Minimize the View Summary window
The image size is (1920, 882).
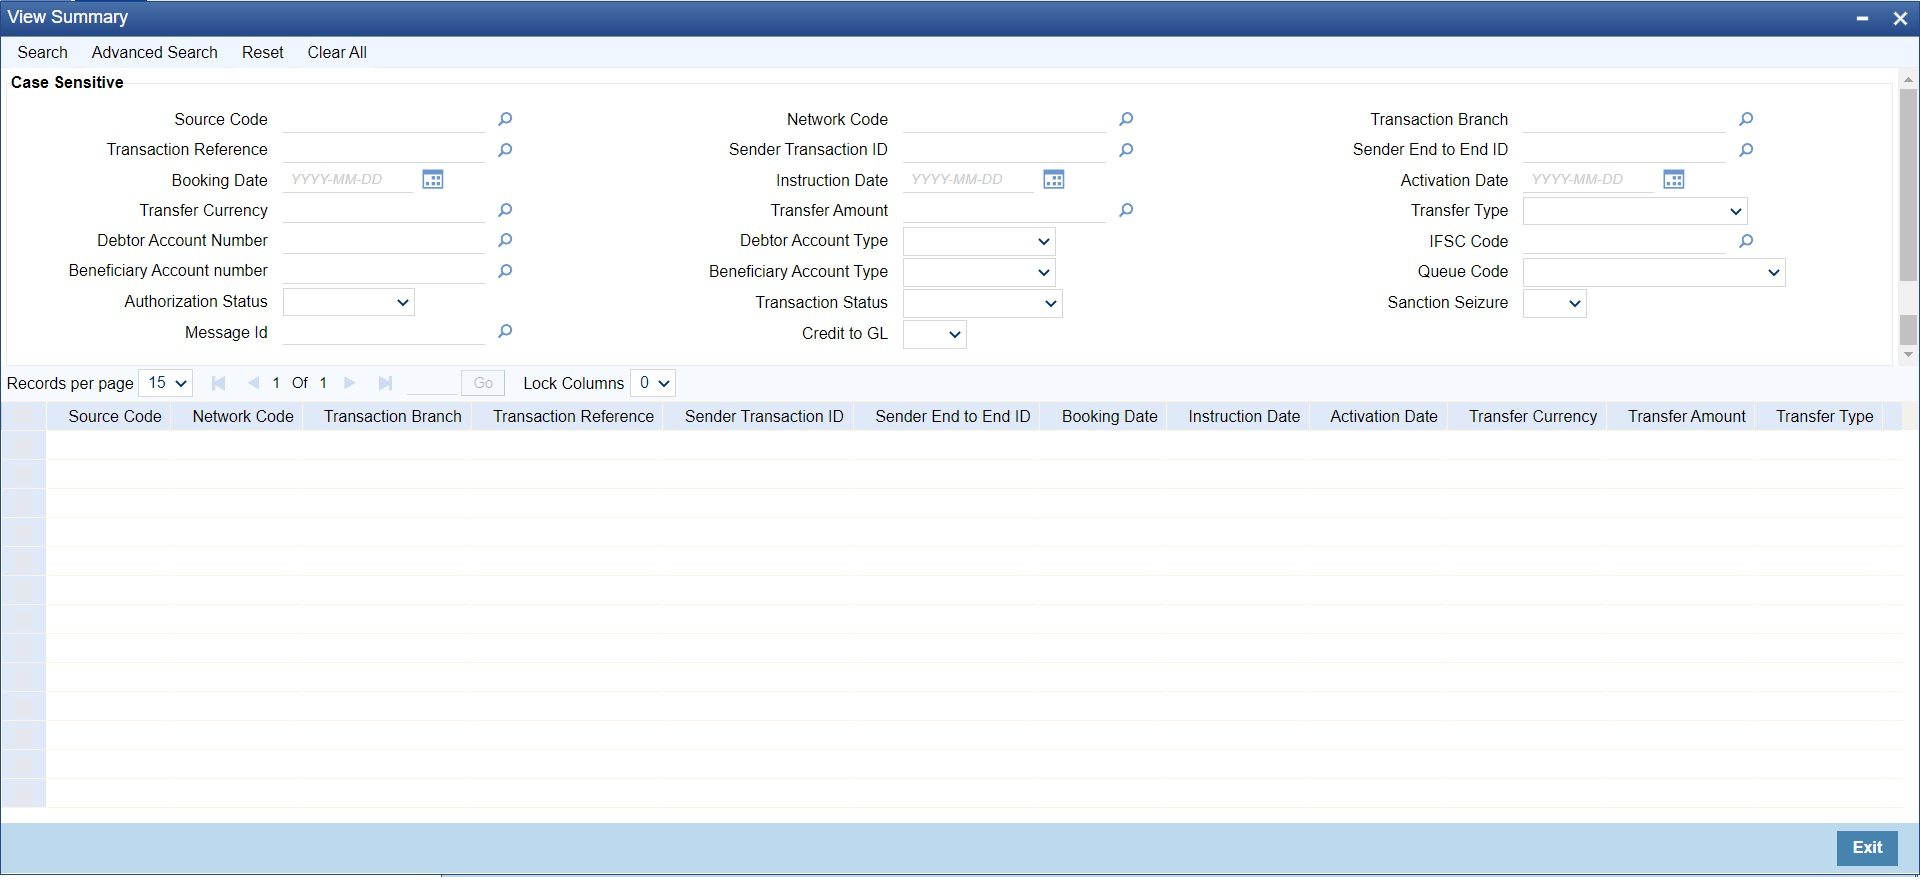coord(1862,18)
